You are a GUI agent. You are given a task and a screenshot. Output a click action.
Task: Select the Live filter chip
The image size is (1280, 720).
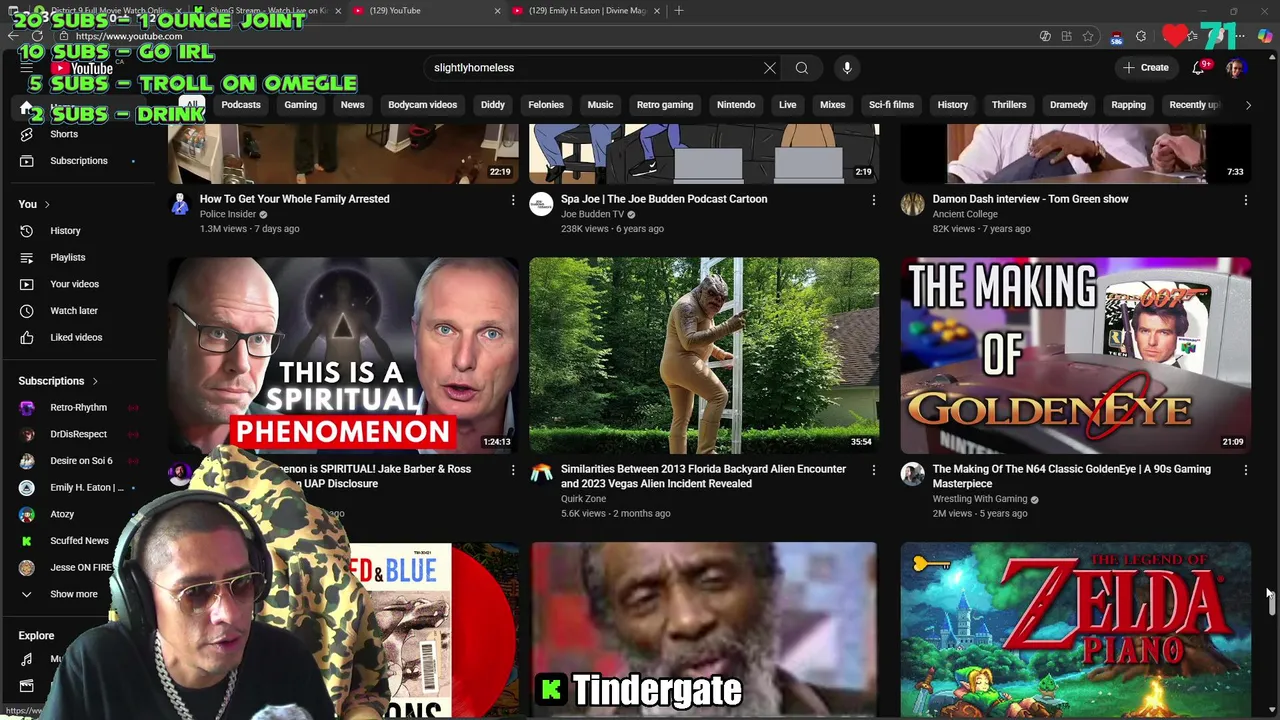[x=788, y=105]
